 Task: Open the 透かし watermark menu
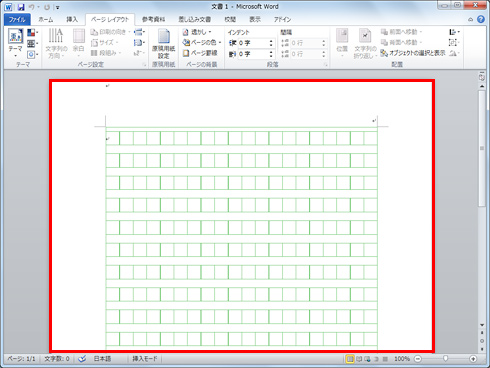197,32
